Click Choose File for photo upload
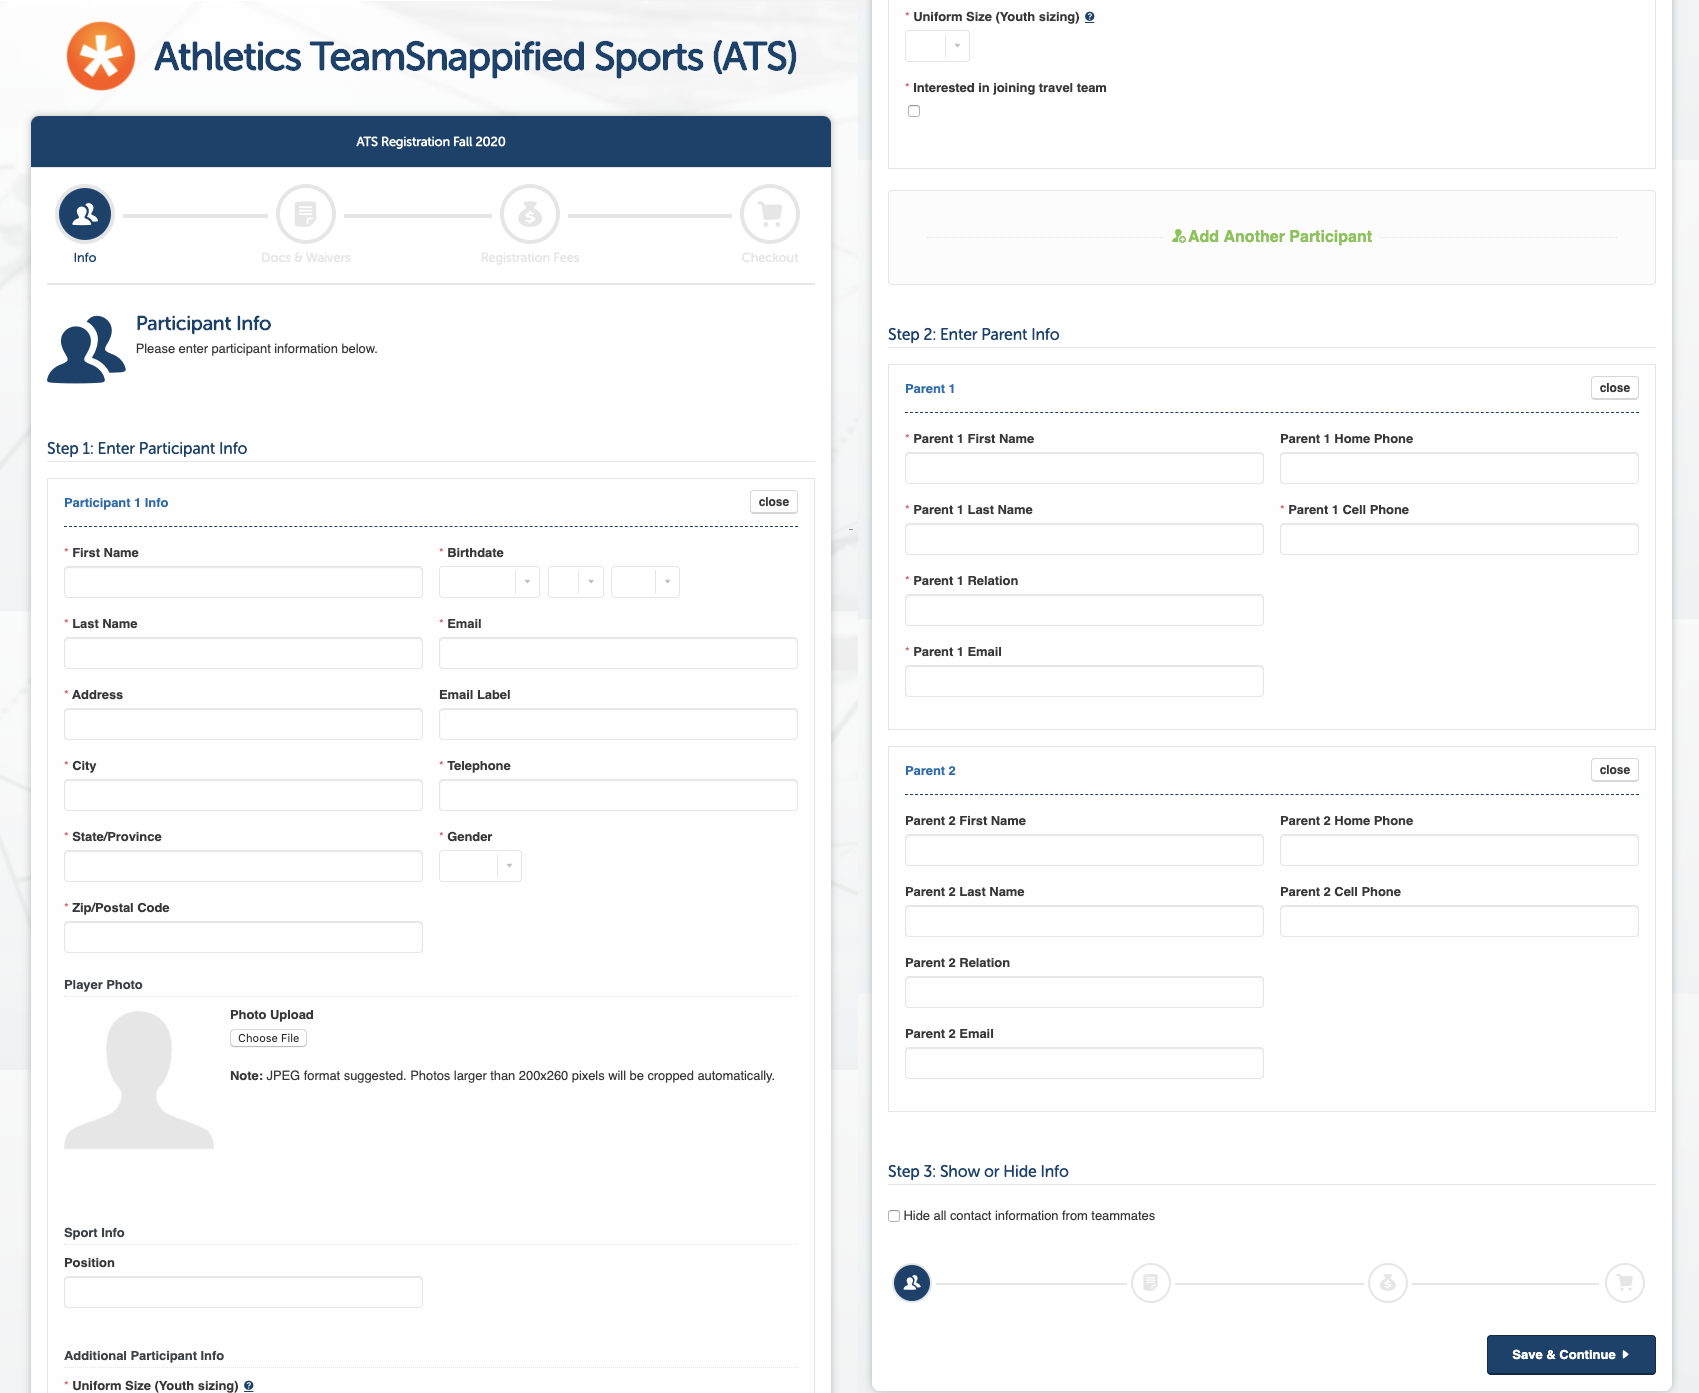The height and width of the screenshot is (1393, 1699). [268, 1038]
